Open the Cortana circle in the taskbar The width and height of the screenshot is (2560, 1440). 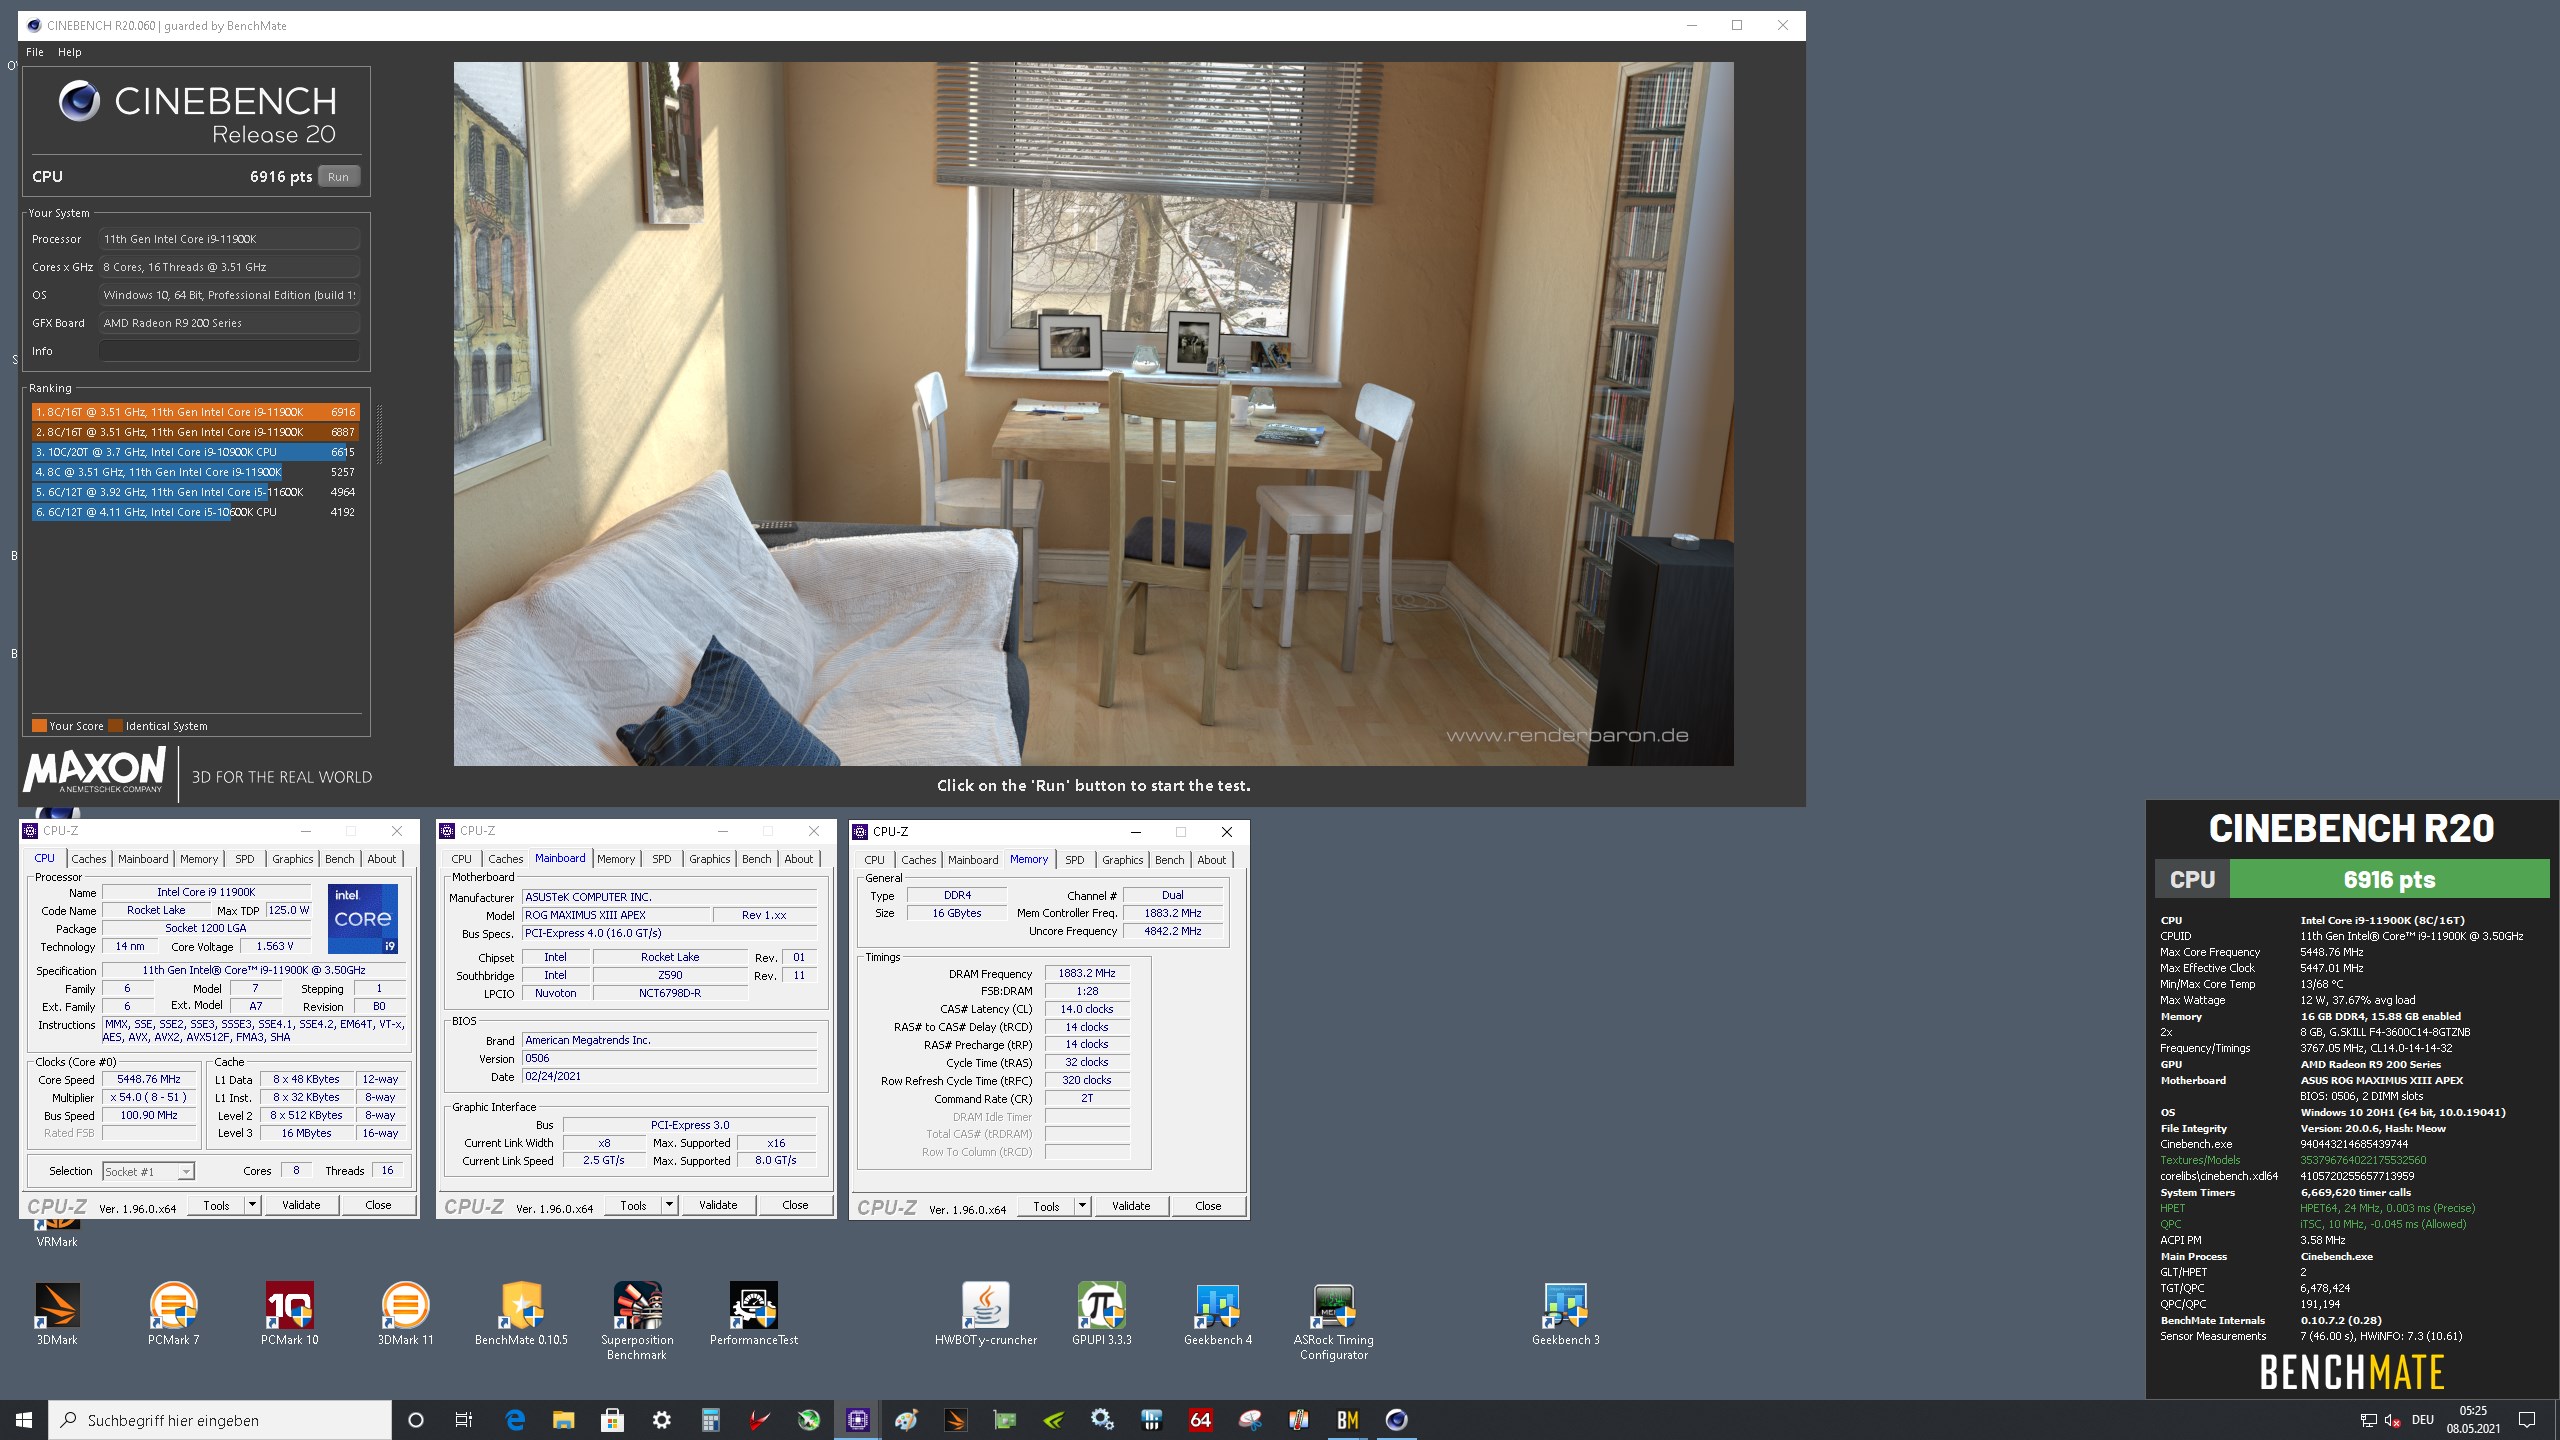(416, 1420)
